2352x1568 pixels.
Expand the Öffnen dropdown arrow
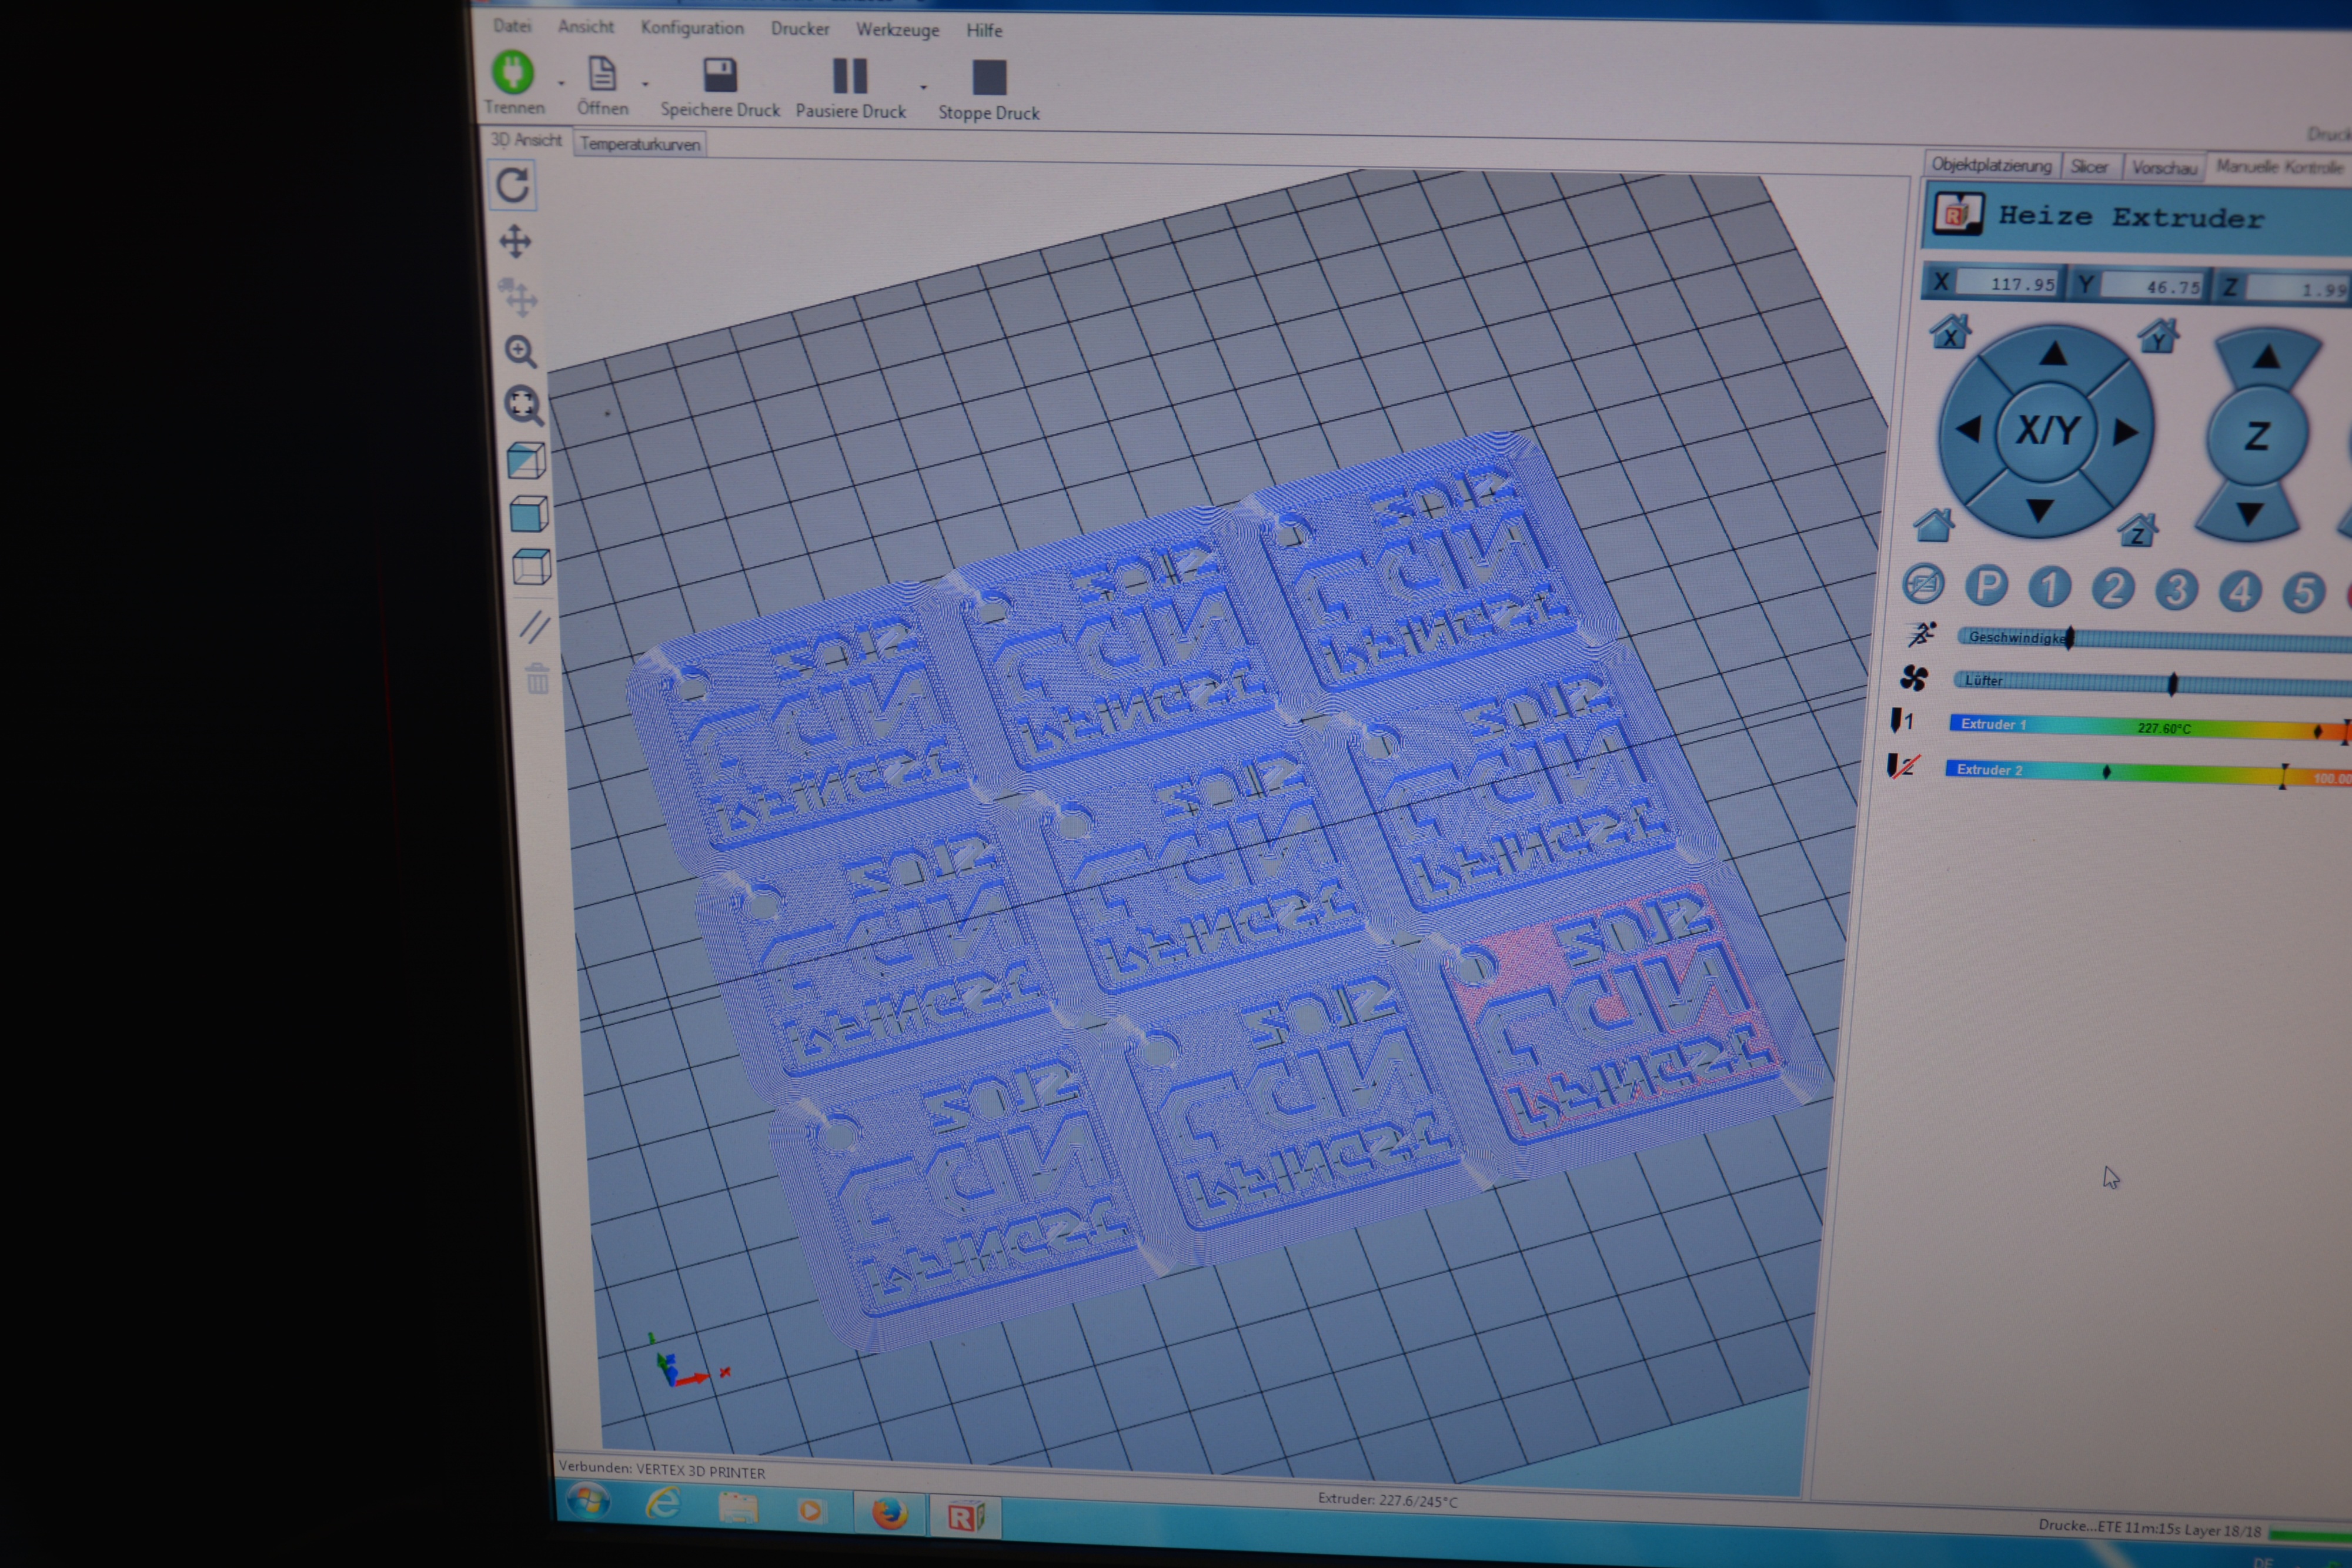(645, 84)
